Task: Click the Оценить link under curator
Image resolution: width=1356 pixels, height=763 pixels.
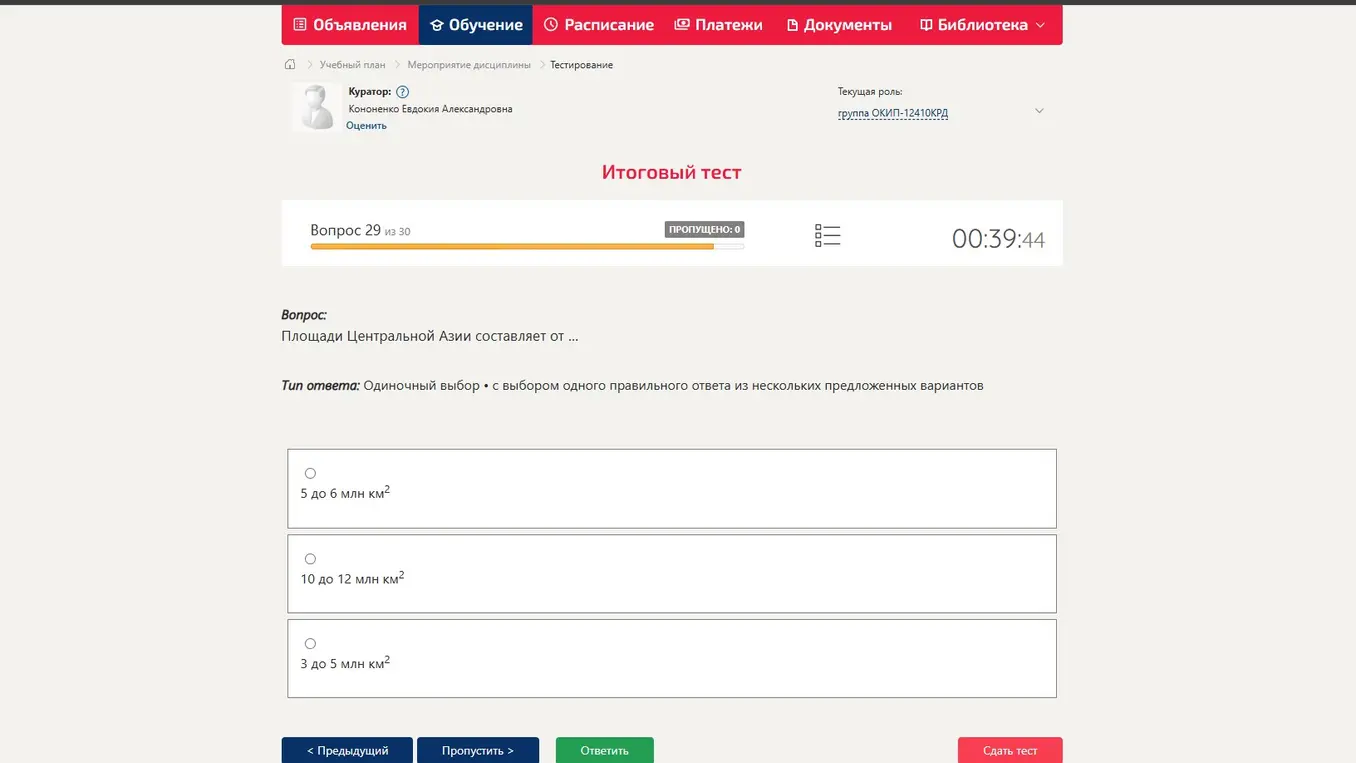Action: [366, 126]
